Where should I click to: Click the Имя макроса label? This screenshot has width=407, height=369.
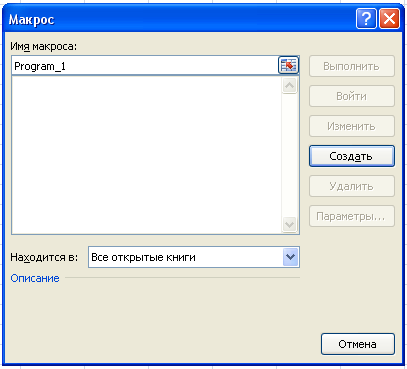coord(43,46)
